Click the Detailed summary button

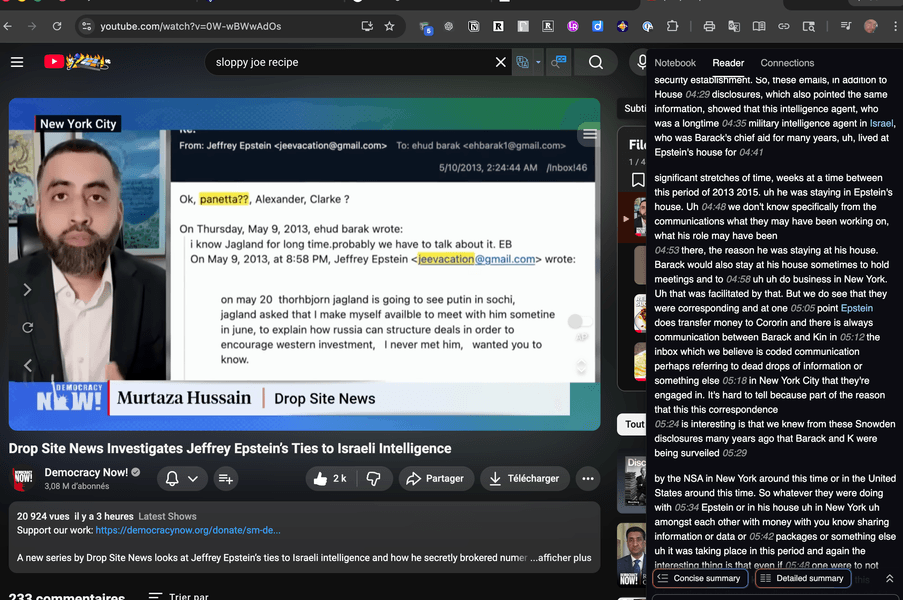pyautogui.click(x=802, y=579)
